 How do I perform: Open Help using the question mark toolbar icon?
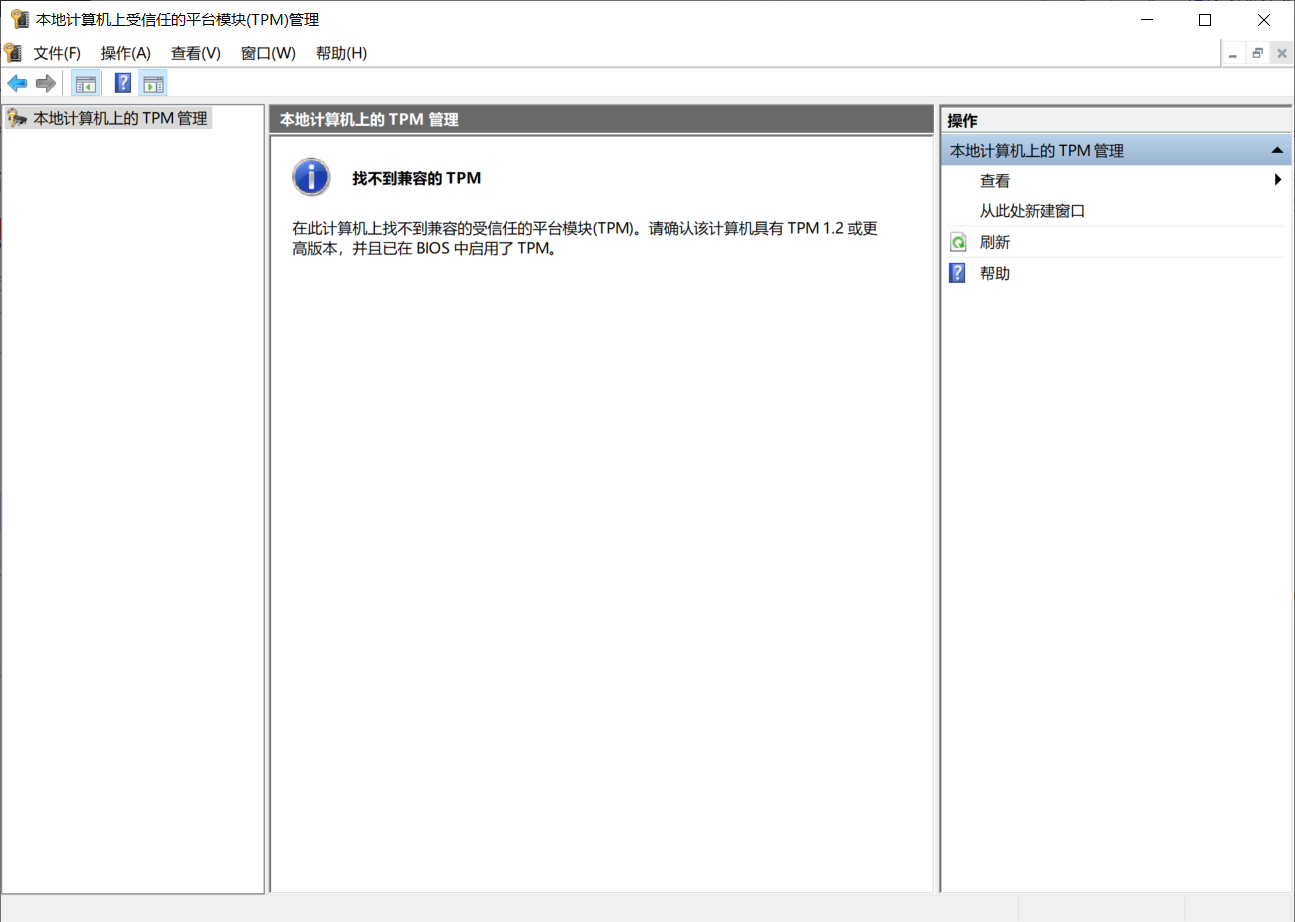click(121, 83)
